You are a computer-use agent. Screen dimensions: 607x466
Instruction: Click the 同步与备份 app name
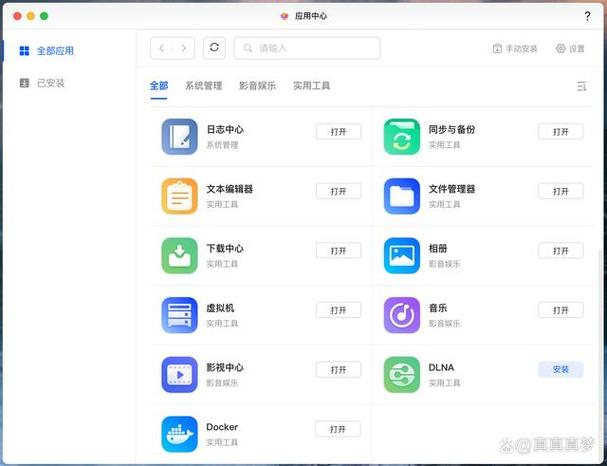452,129
